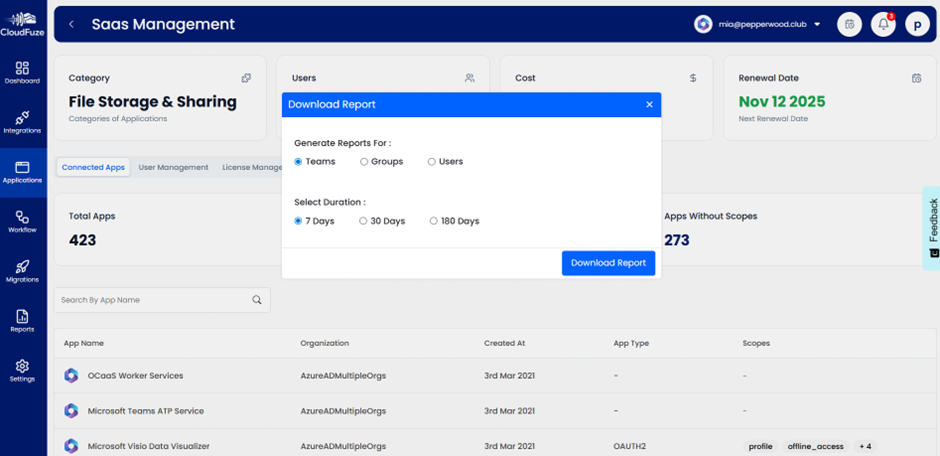This screenshot has height=456, width=940.
Task: Focus the Search By App Name field
Action: (x=162, y=300)
